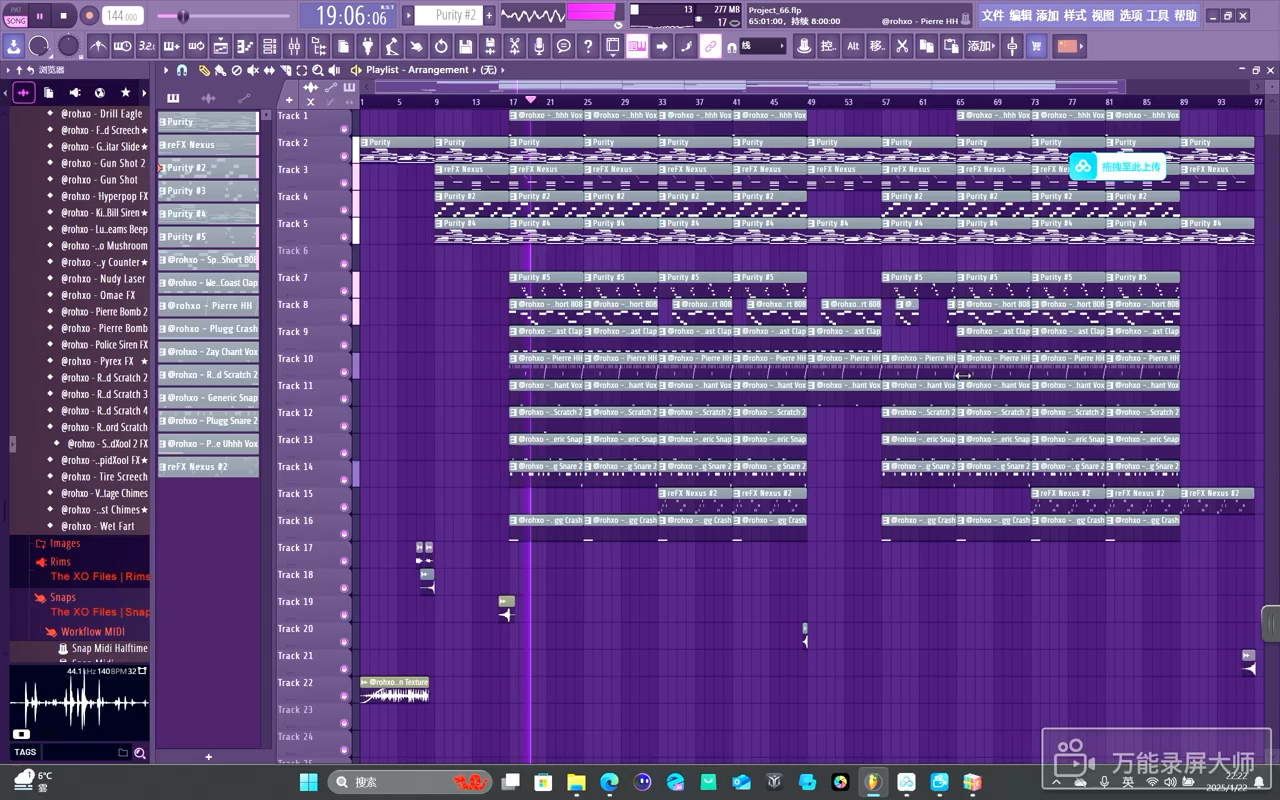Image resolution: width=1280 pixels, height=800 pixels.
Task: Click the stop playback button
Action: (x=64, y=16)
